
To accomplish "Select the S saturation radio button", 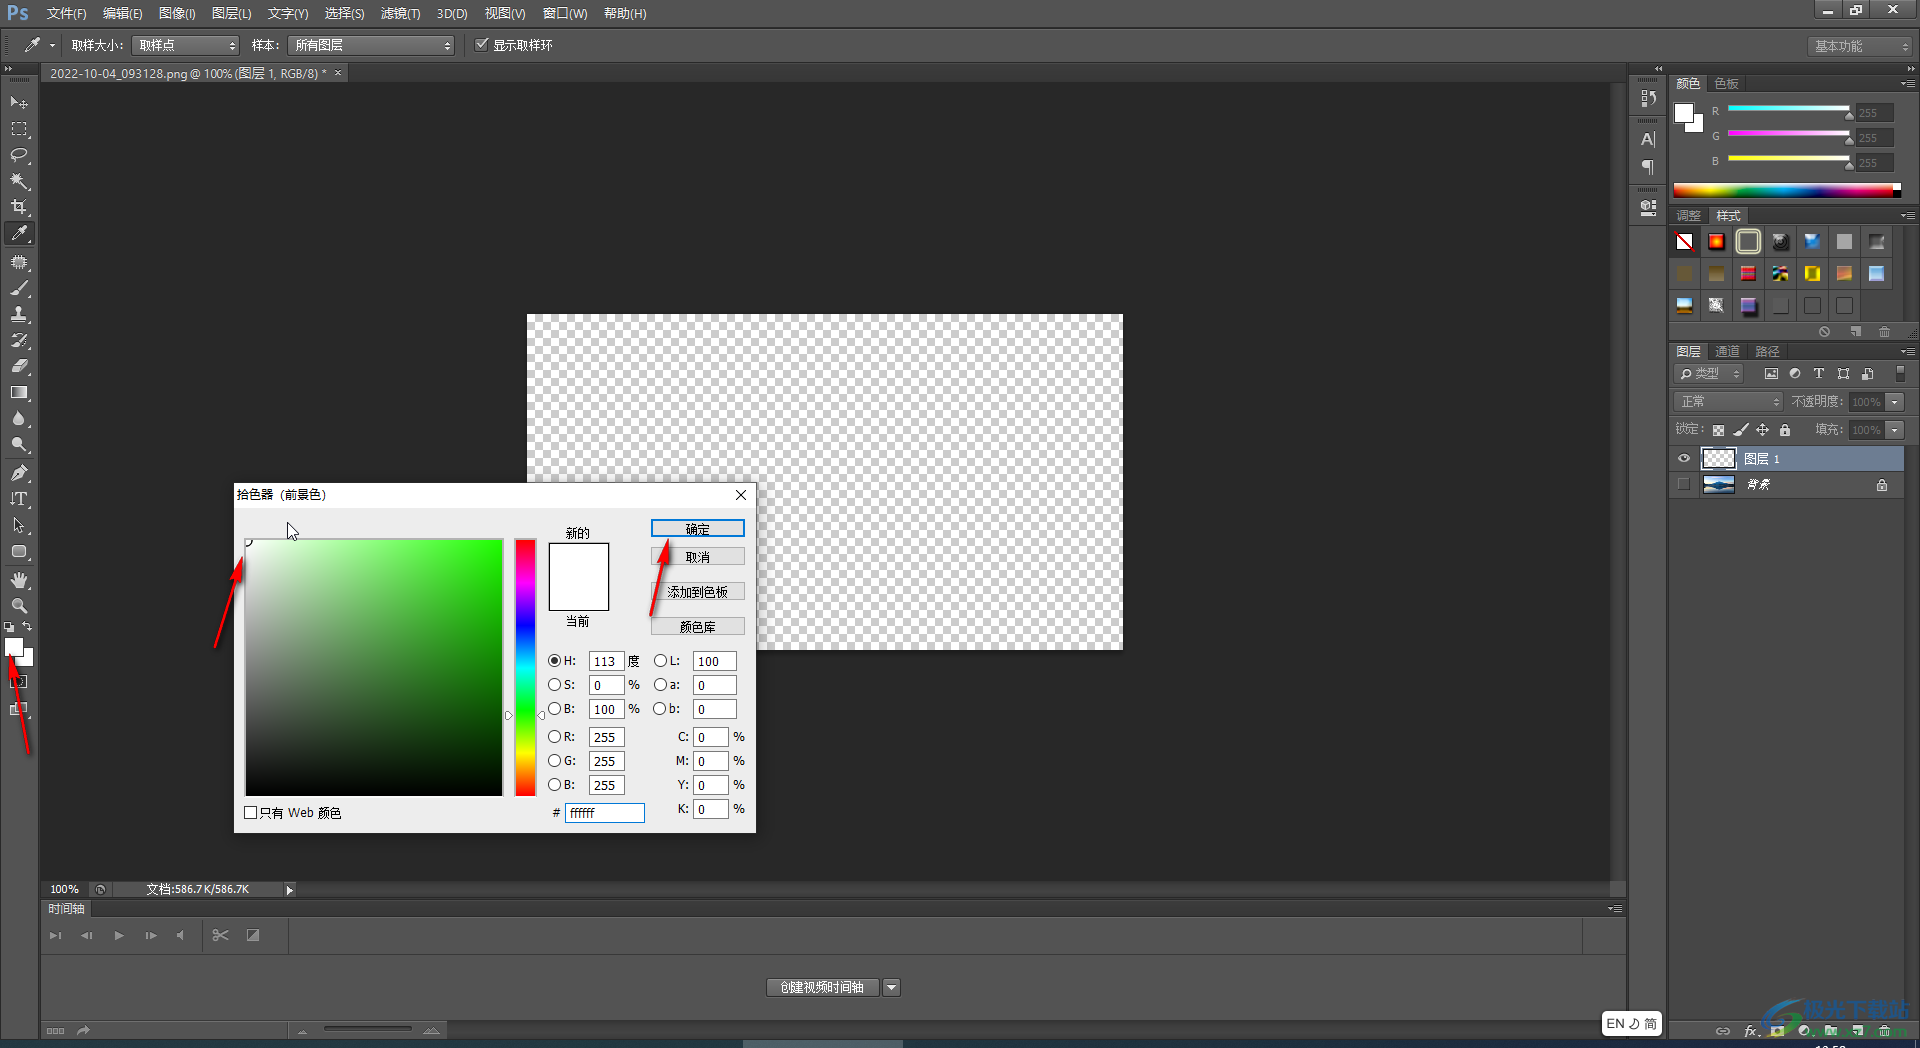I will (554, 685).
